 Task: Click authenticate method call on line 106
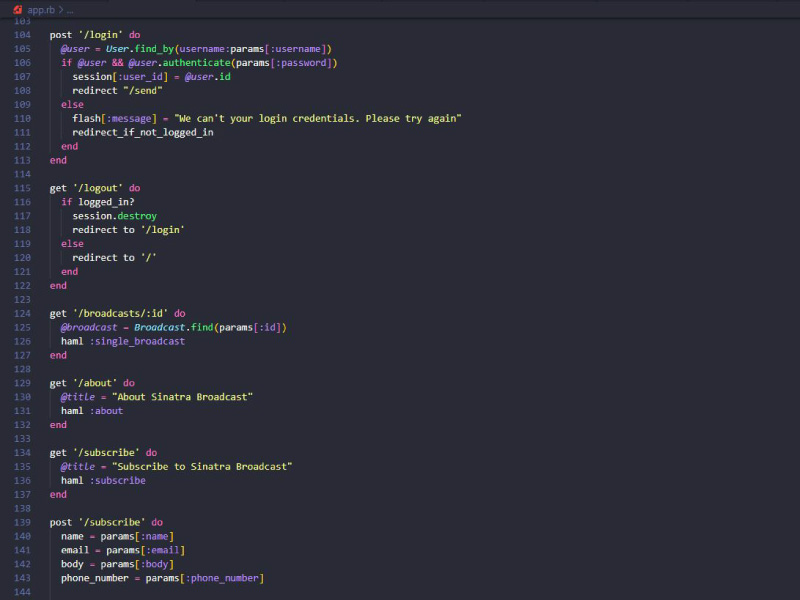(x=196, y=63)
